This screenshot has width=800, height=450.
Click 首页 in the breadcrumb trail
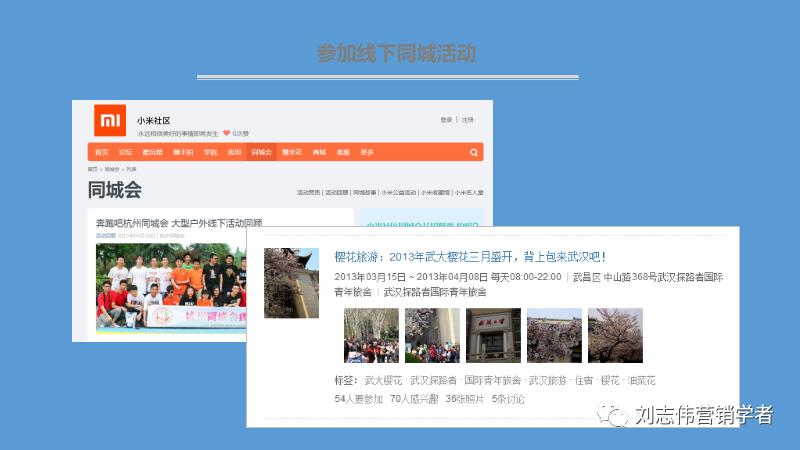click(92, 169)
